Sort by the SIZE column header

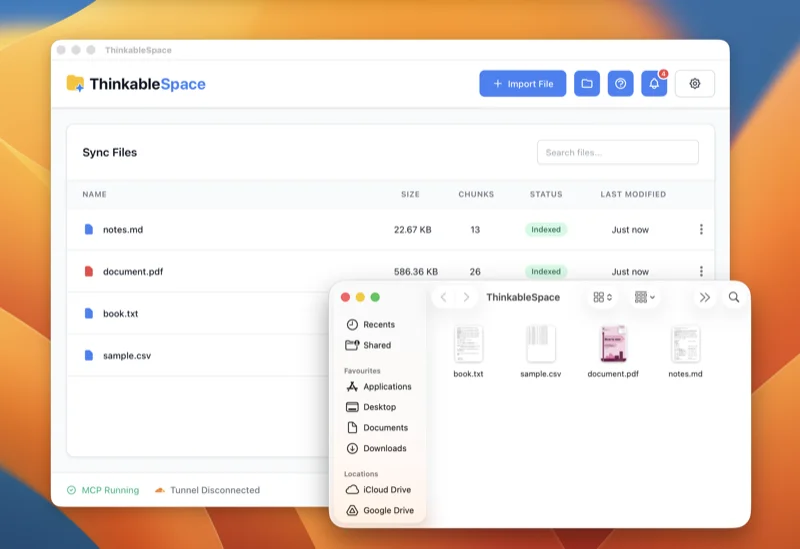[410, 194]
